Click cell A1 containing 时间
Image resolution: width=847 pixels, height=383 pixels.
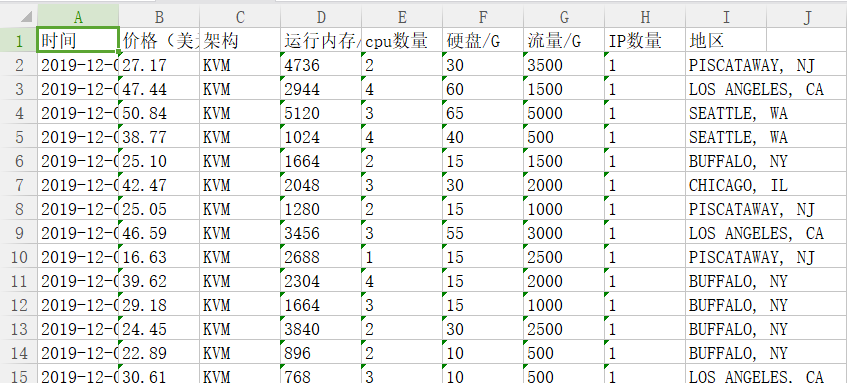(78, 41)
